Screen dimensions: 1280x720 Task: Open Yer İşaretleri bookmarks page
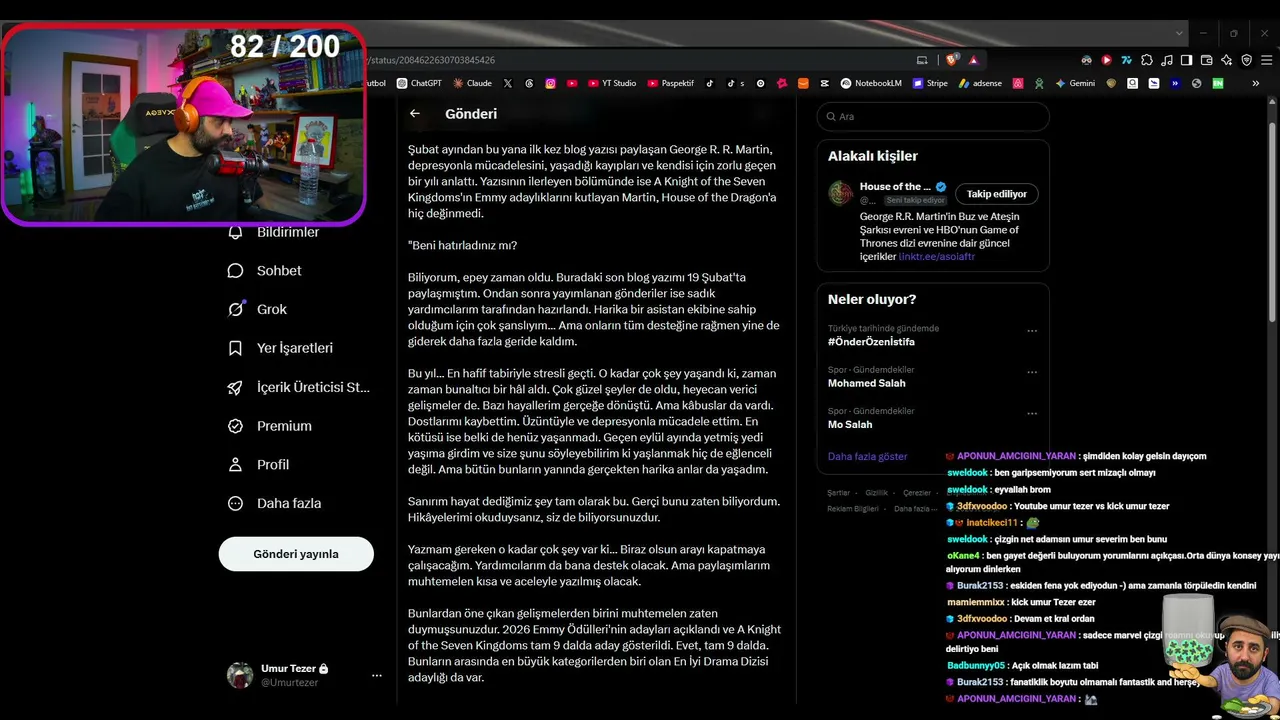280,348
